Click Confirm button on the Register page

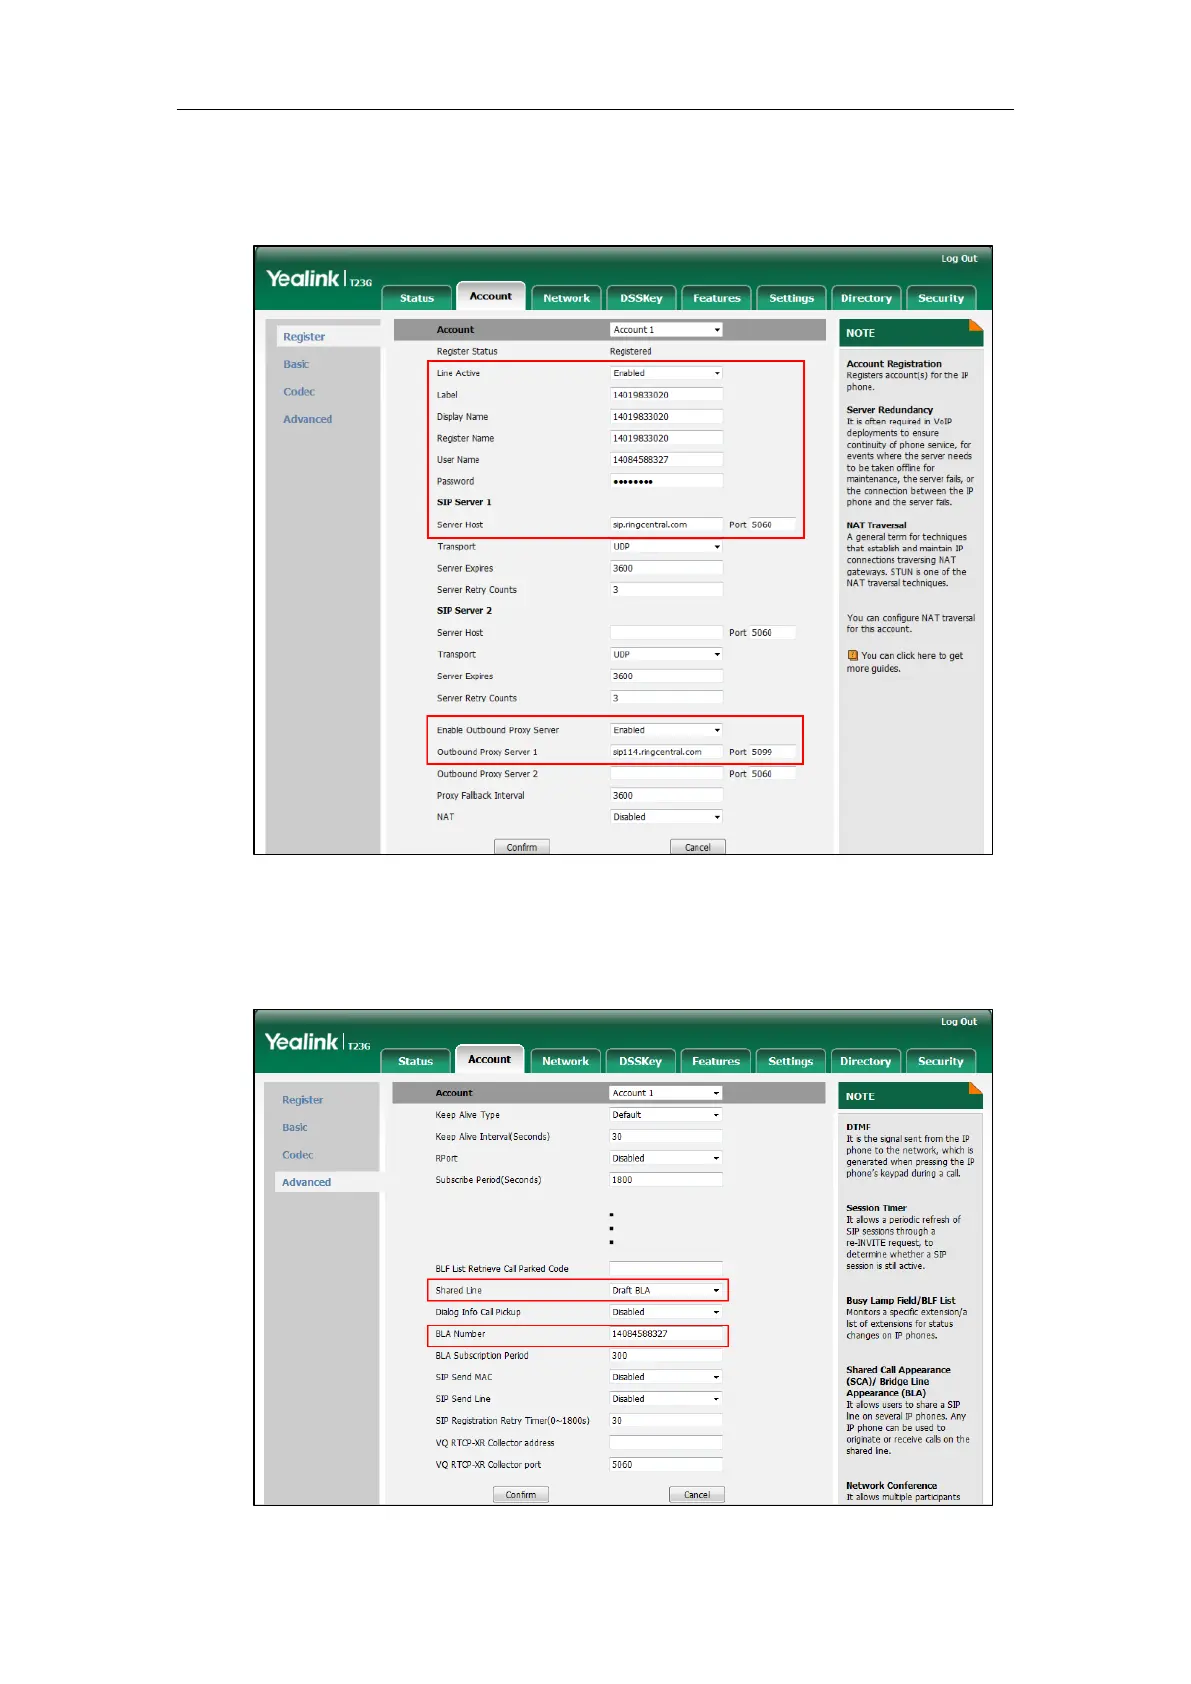click(522, 847)
